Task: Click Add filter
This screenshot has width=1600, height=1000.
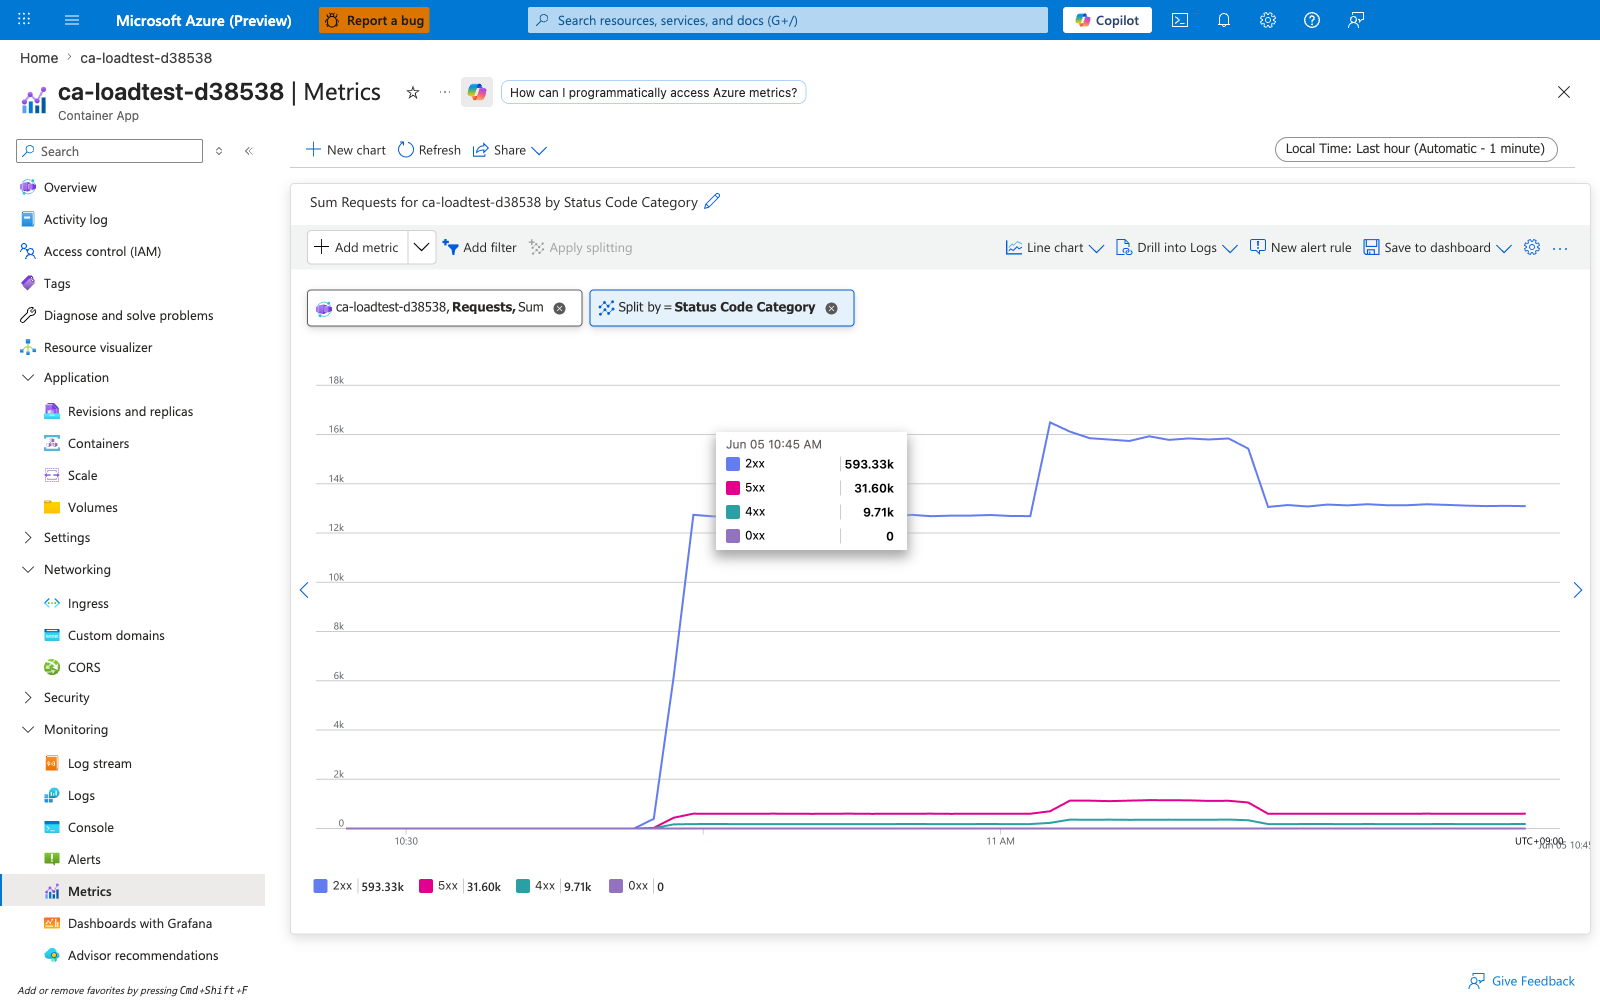Action: coord(480,247)
